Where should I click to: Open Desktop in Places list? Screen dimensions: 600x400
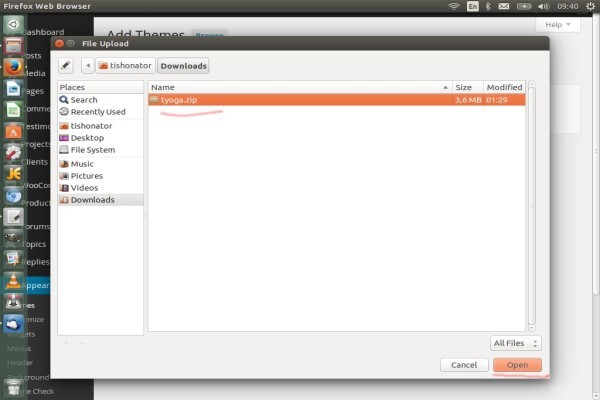tap(101, 138)
